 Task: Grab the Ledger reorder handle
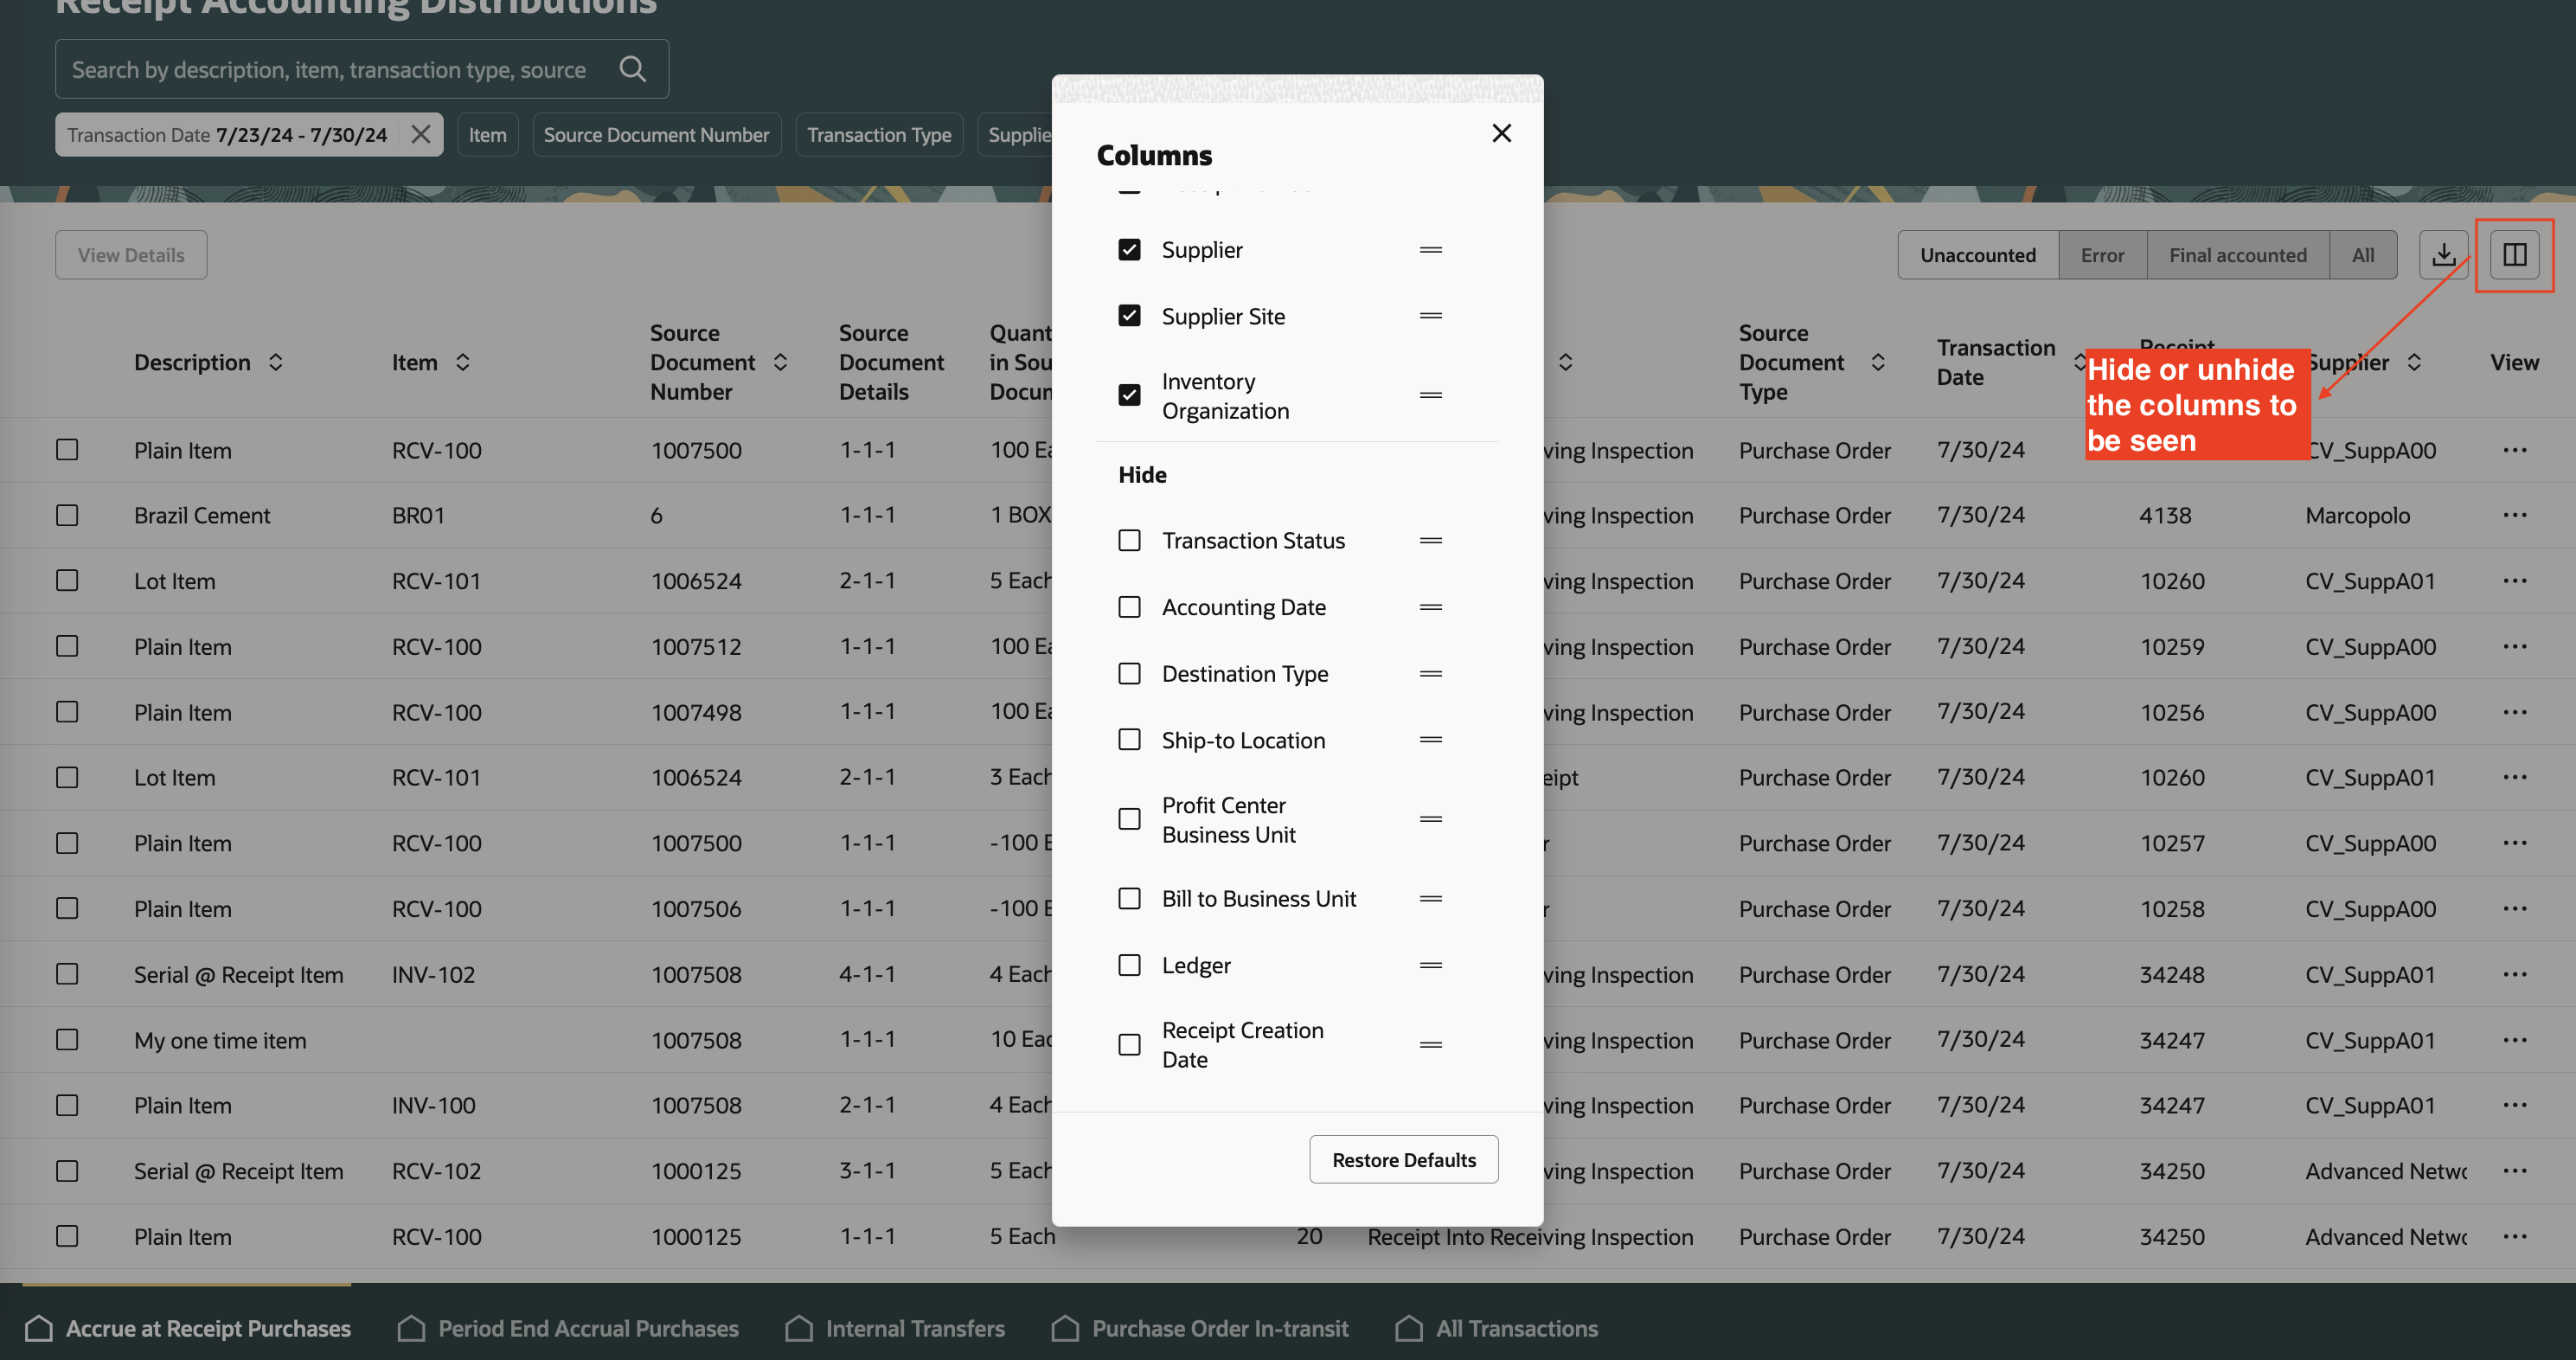click(x=1431, y=966)
